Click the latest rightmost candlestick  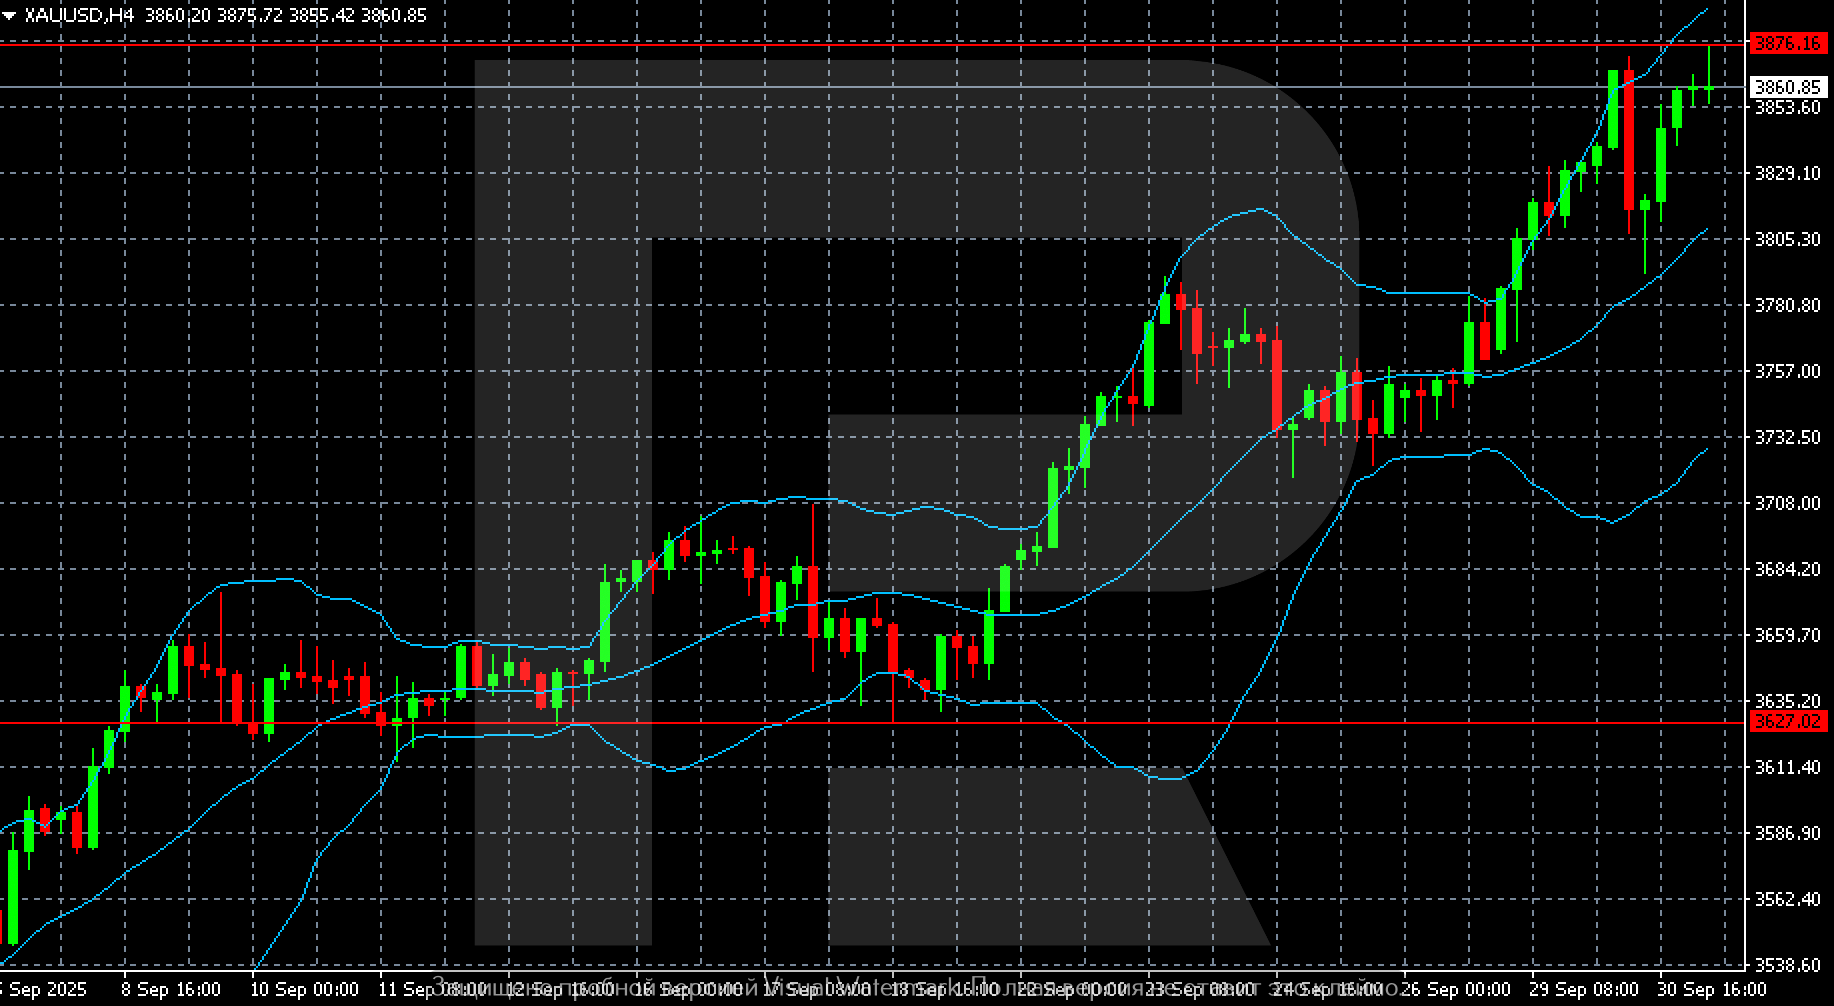point(1709,88)
